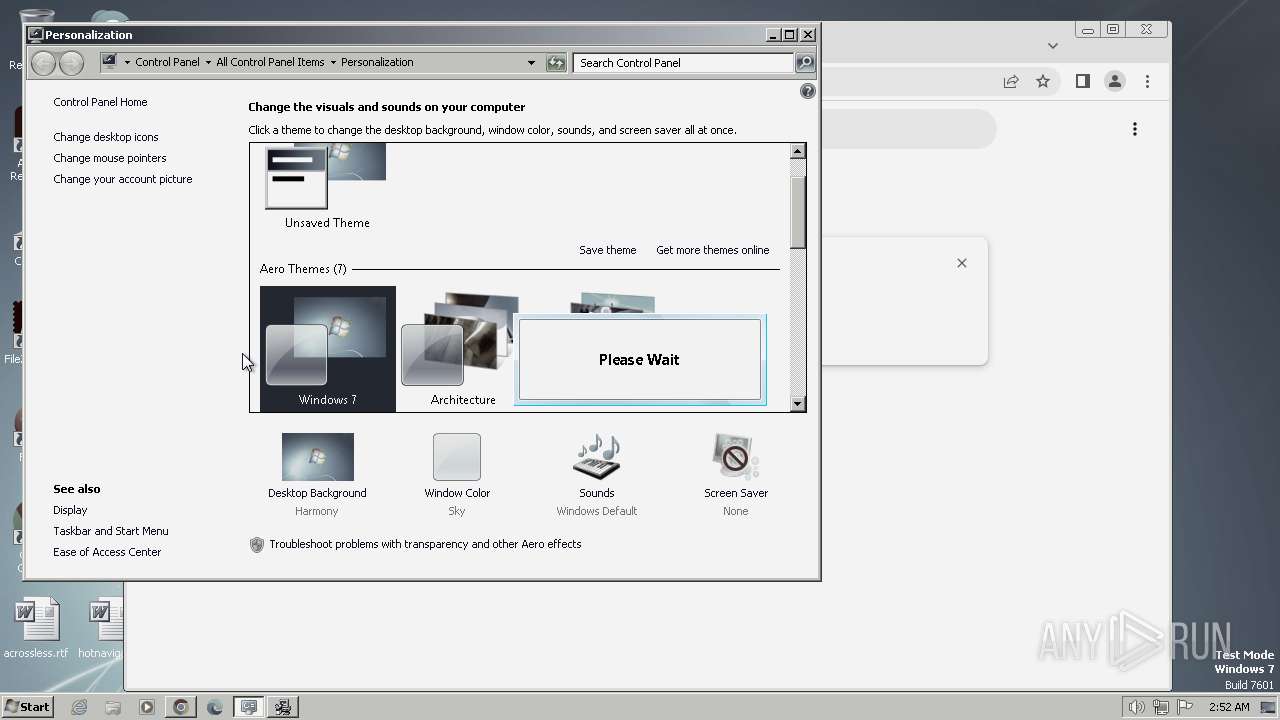Open the address bar history dropdown arrow

point(531,63)
